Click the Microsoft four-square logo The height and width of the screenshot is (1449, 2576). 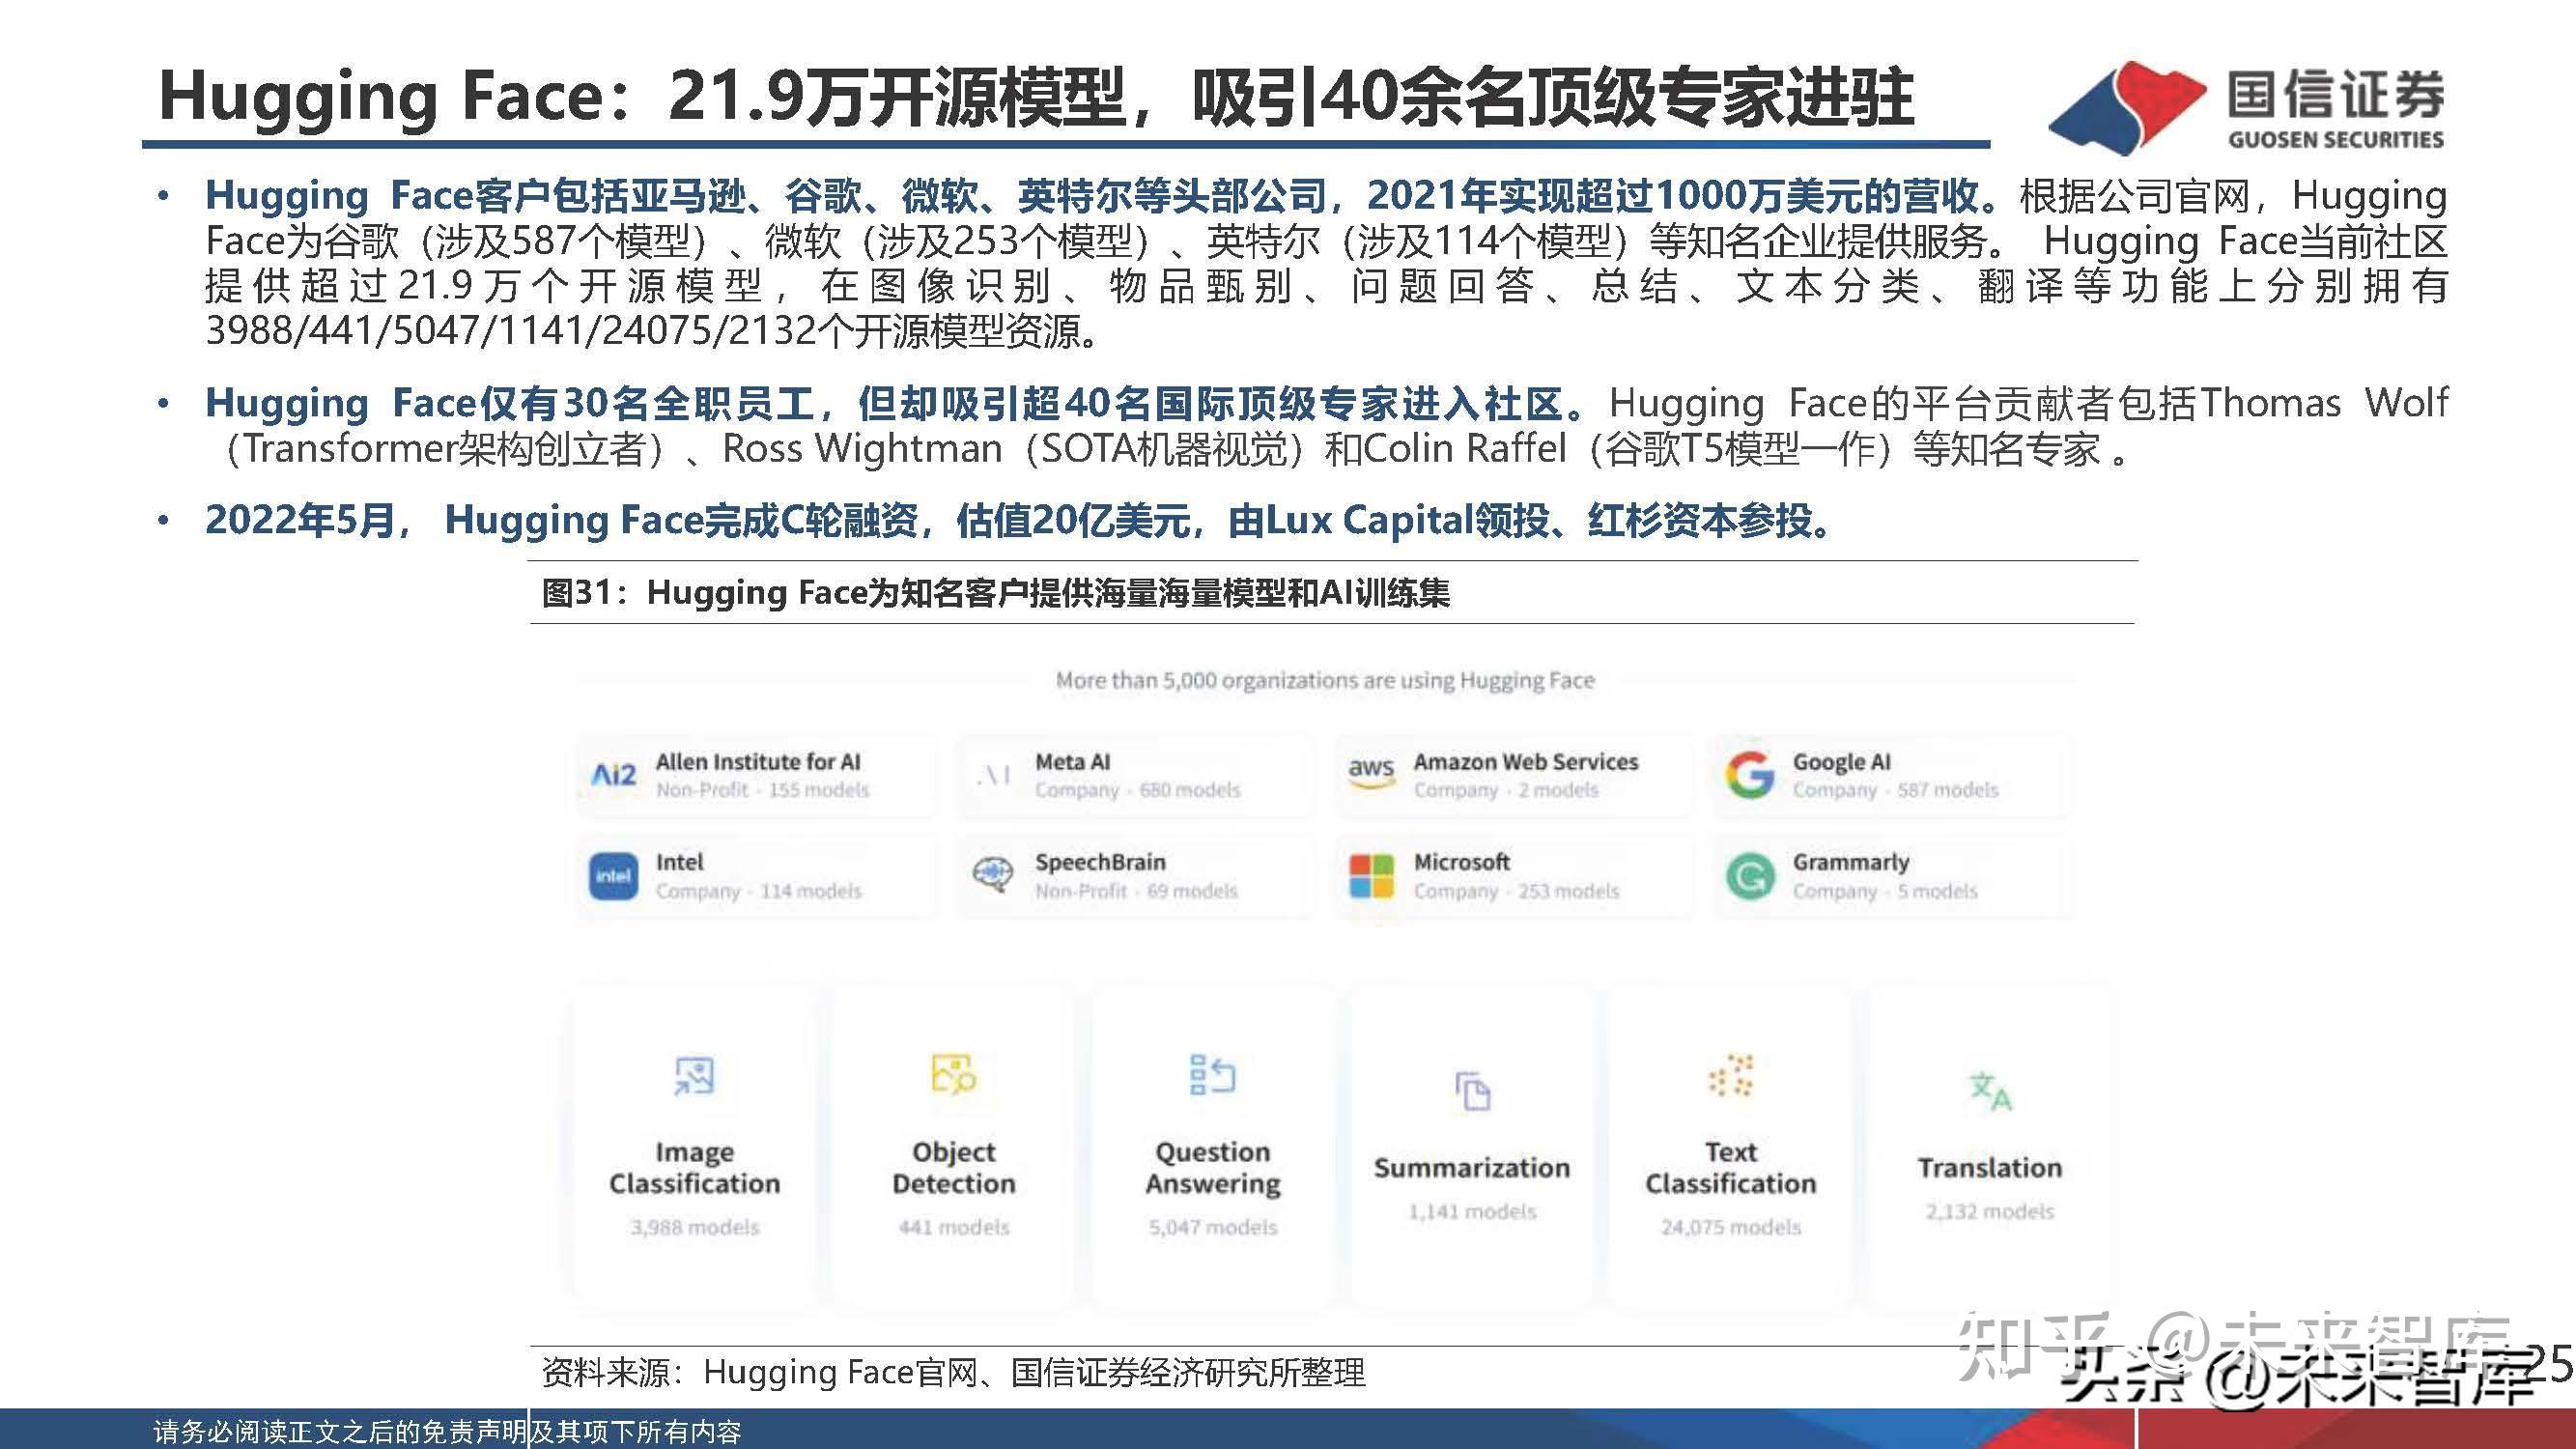pyautogui.click(x=1371, y=876)
